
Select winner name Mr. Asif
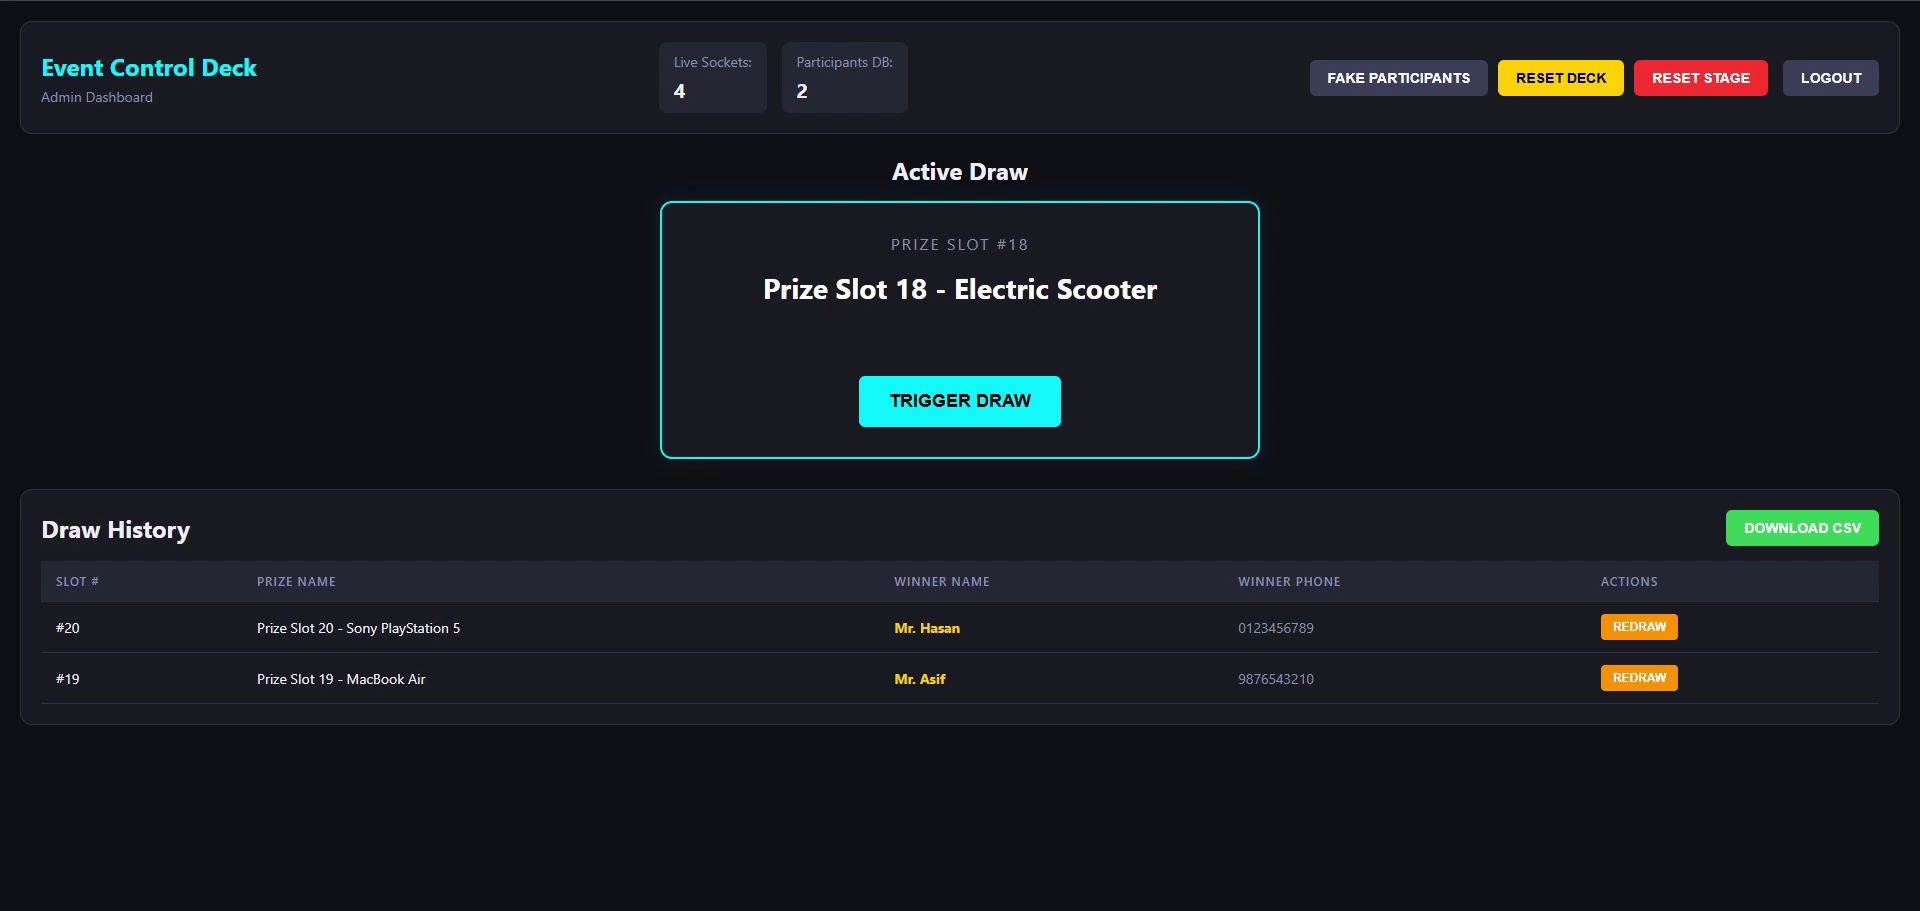[x=919, y=679]
